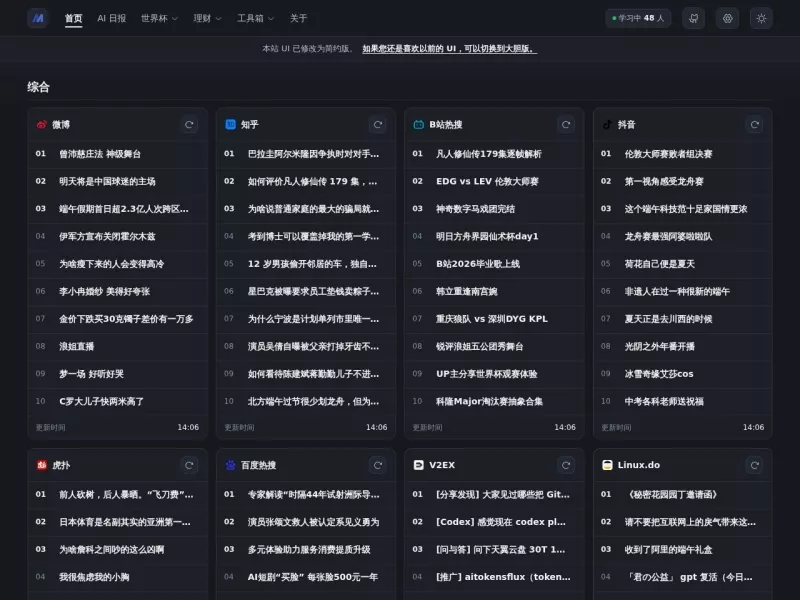
Task: Refresh the B站热搜 card
Action: click(x=566, y=124)
